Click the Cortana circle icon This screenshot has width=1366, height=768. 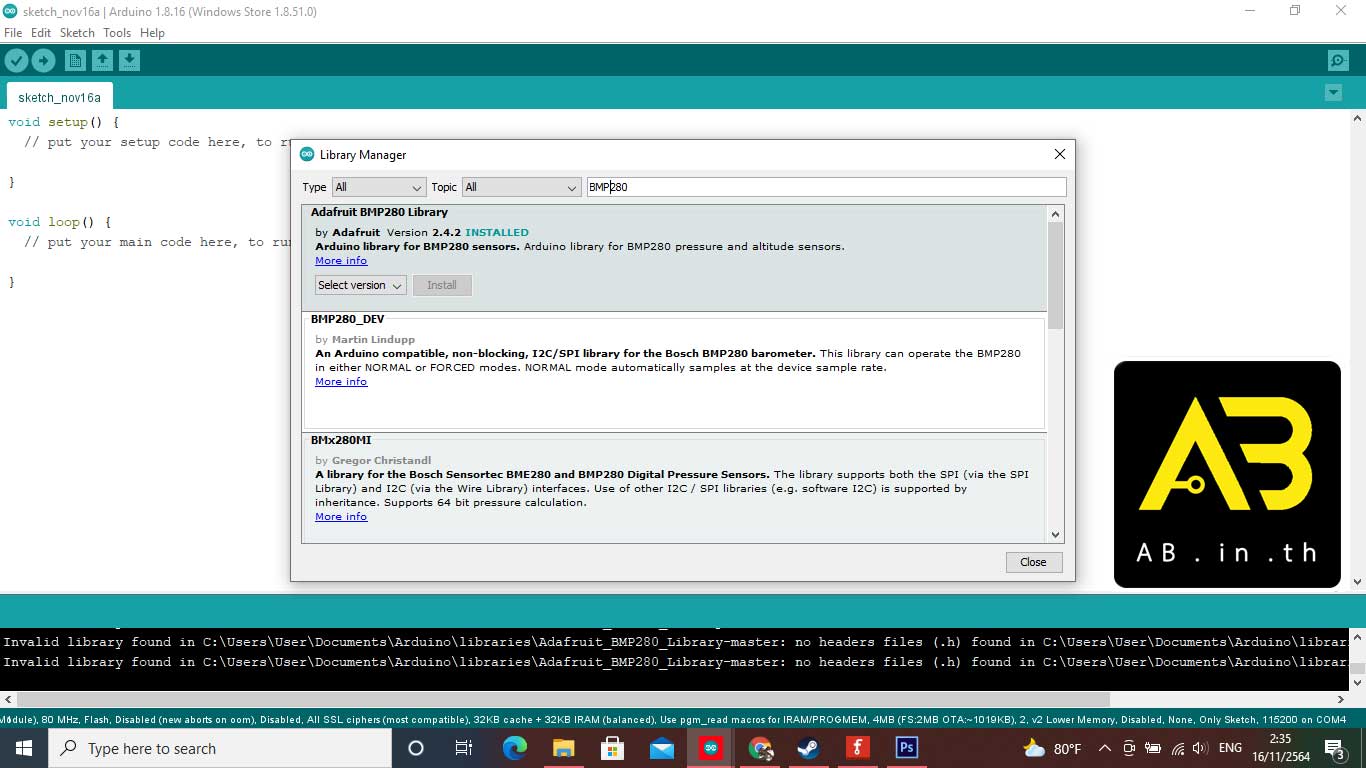(416, 748)
